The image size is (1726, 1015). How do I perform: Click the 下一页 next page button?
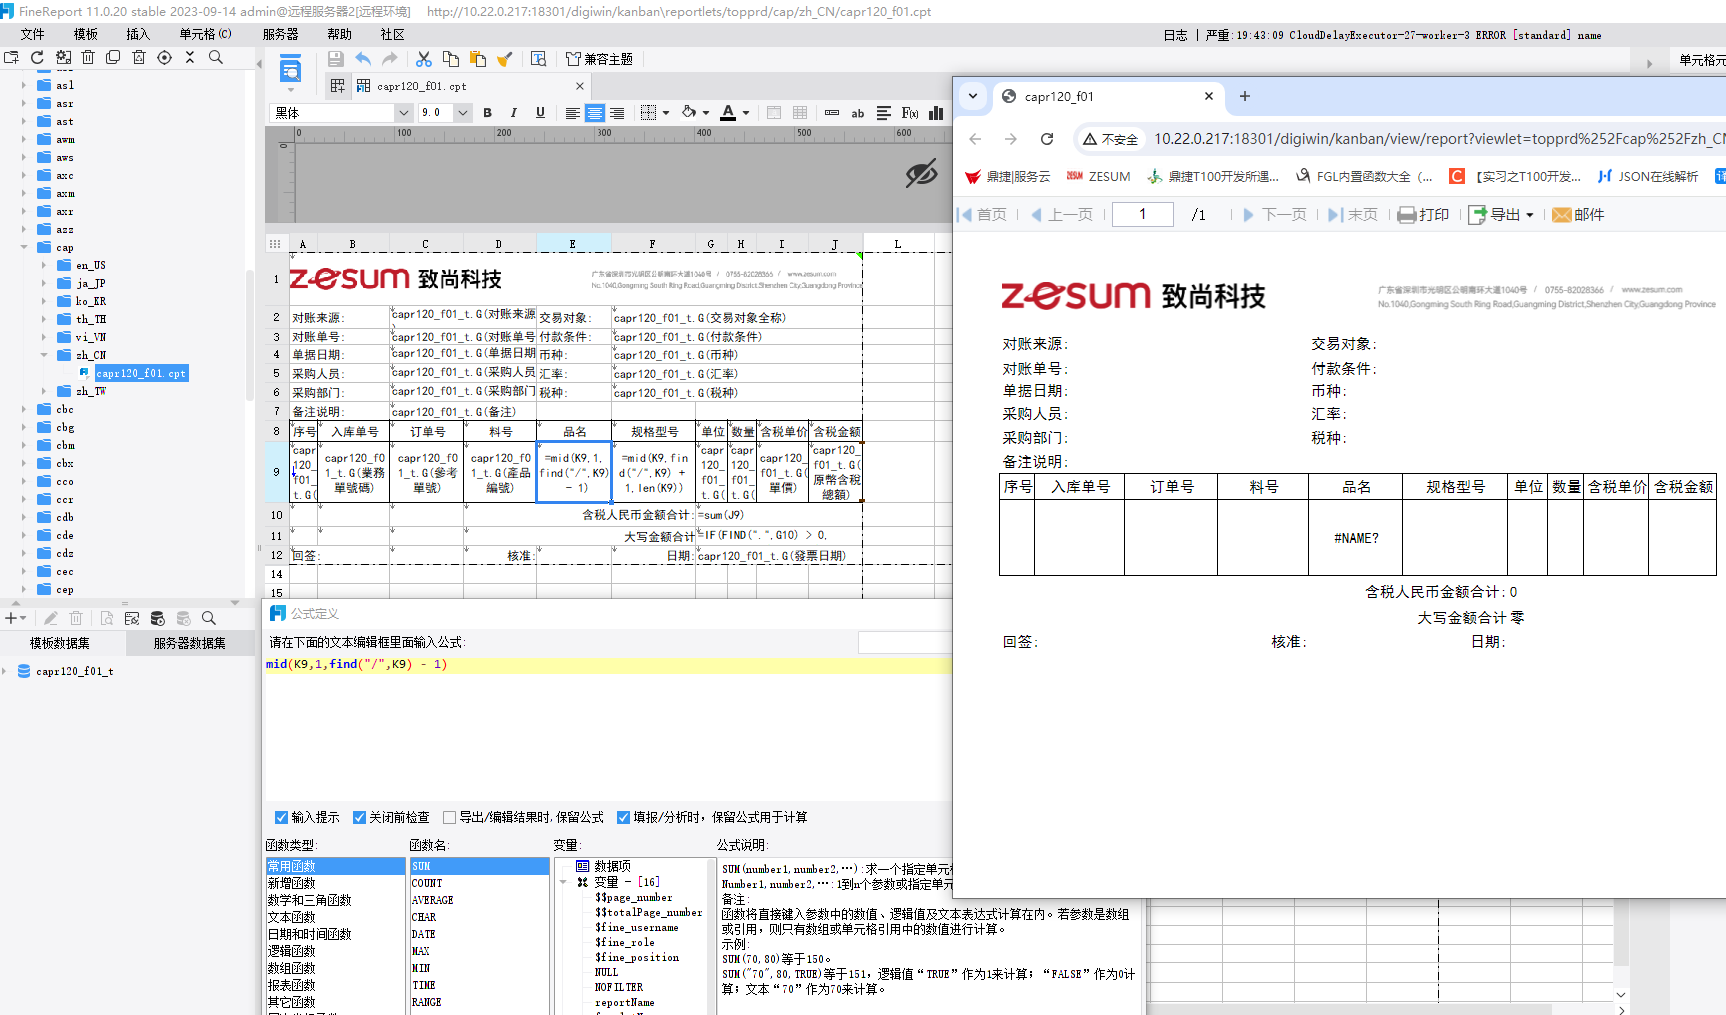click(1275, 215)
